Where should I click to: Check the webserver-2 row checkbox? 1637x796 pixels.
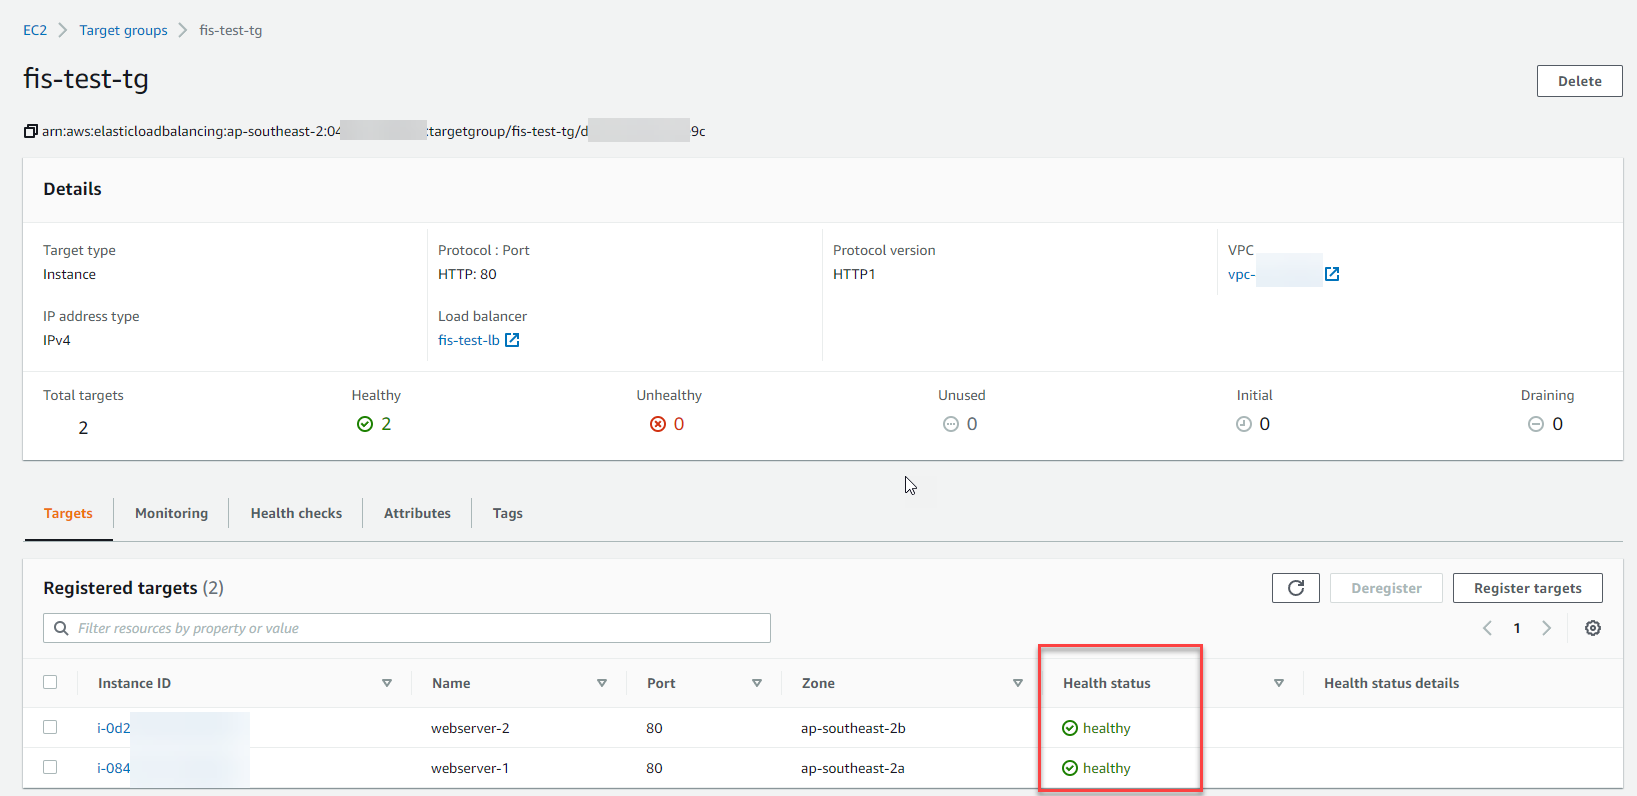click(50, 727)
